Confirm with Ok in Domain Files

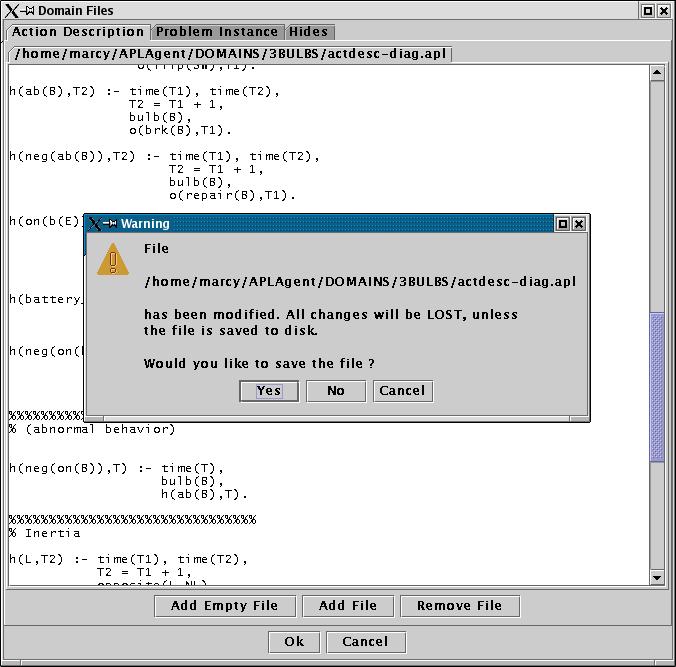(294, 642)
